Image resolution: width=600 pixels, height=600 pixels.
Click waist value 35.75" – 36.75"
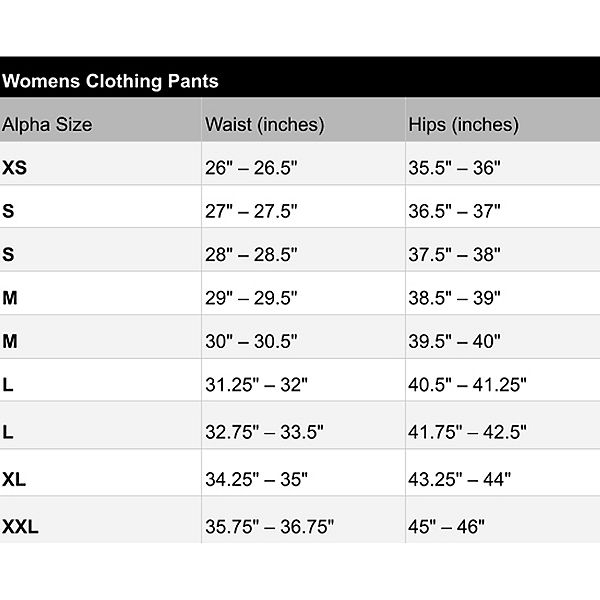(x=269, y=526)
